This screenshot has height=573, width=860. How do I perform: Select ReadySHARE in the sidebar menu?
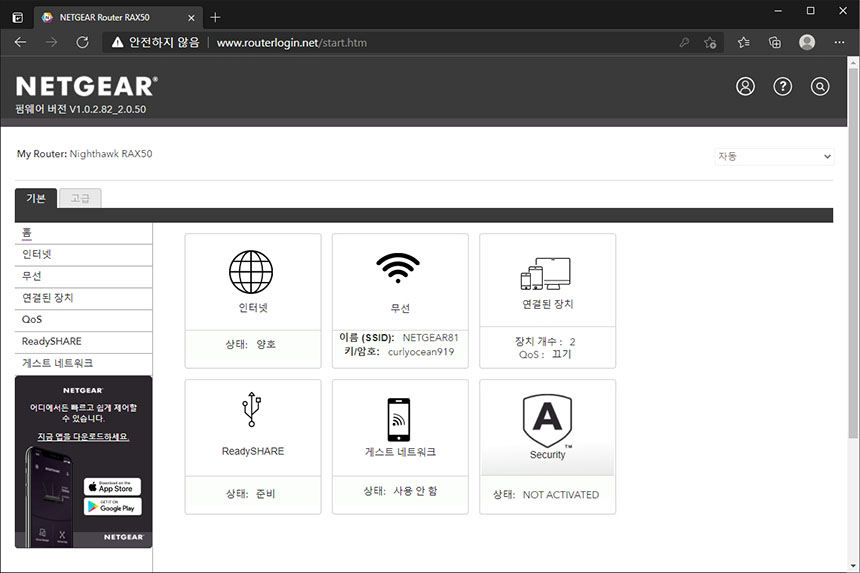[83, 342]
